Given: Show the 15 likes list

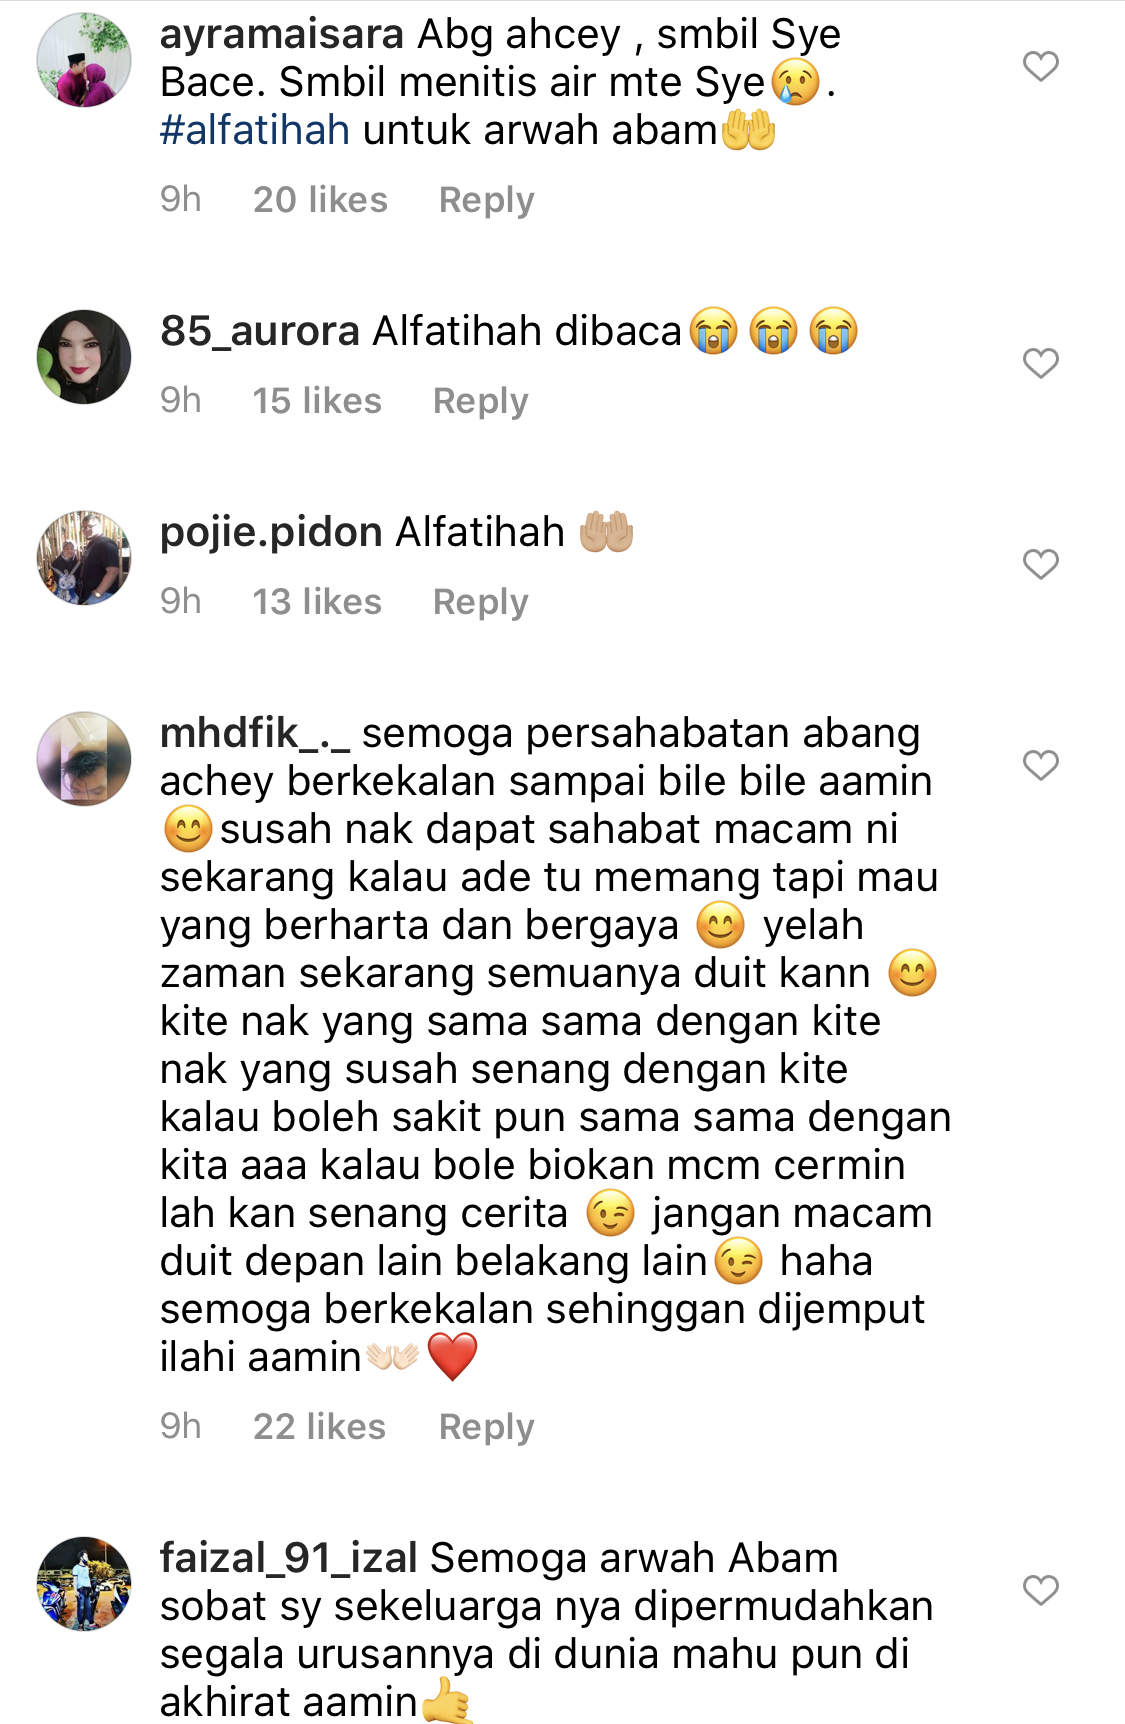Looking at the screenshot, I should (x=317, y=401).
